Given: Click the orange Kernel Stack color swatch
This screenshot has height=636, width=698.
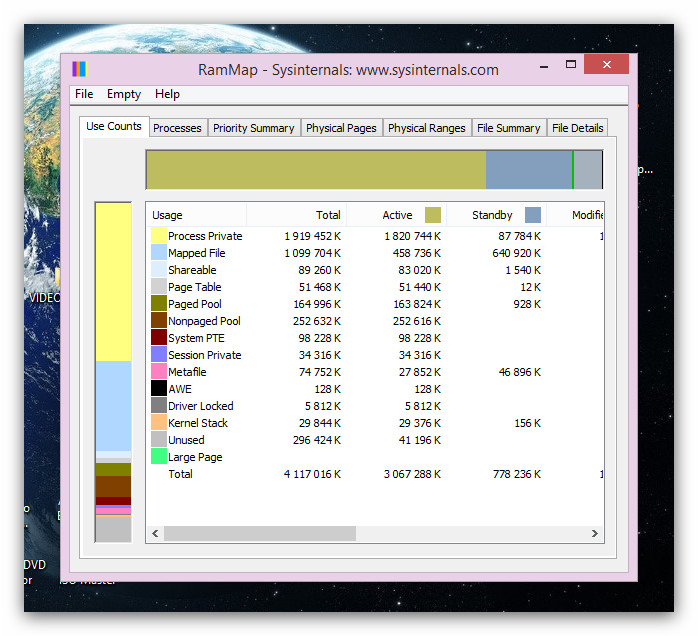Looking at the screenshot, I should [x=159, y=422].
